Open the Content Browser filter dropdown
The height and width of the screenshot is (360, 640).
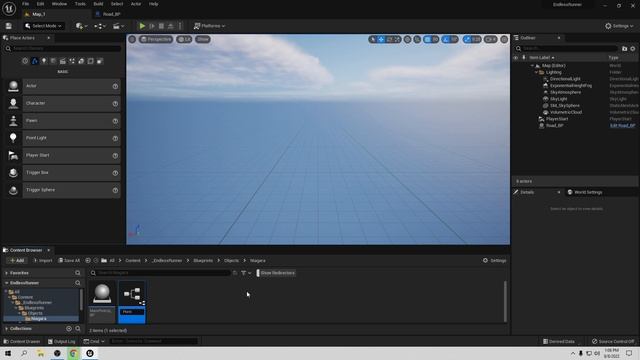click(246, 273)
